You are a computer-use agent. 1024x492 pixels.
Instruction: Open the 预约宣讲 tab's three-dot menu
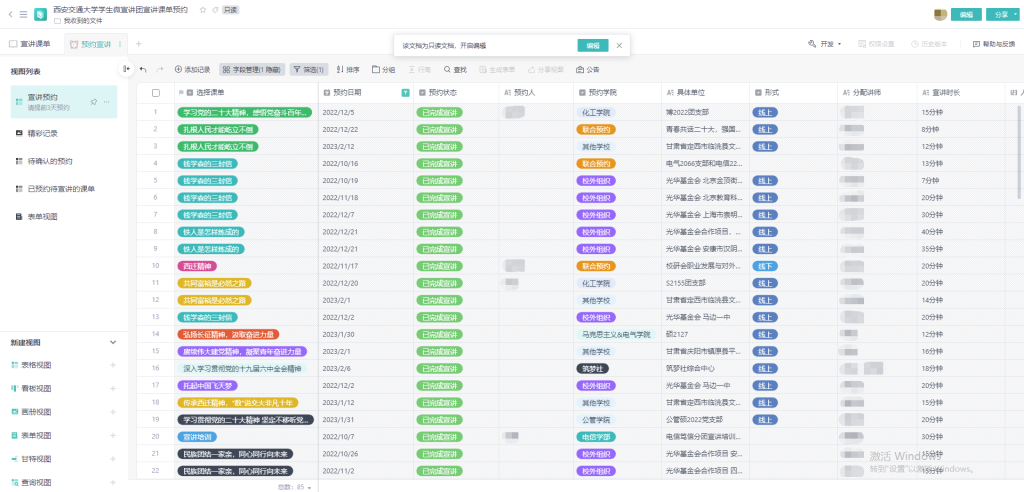click(x=120, y=44)
